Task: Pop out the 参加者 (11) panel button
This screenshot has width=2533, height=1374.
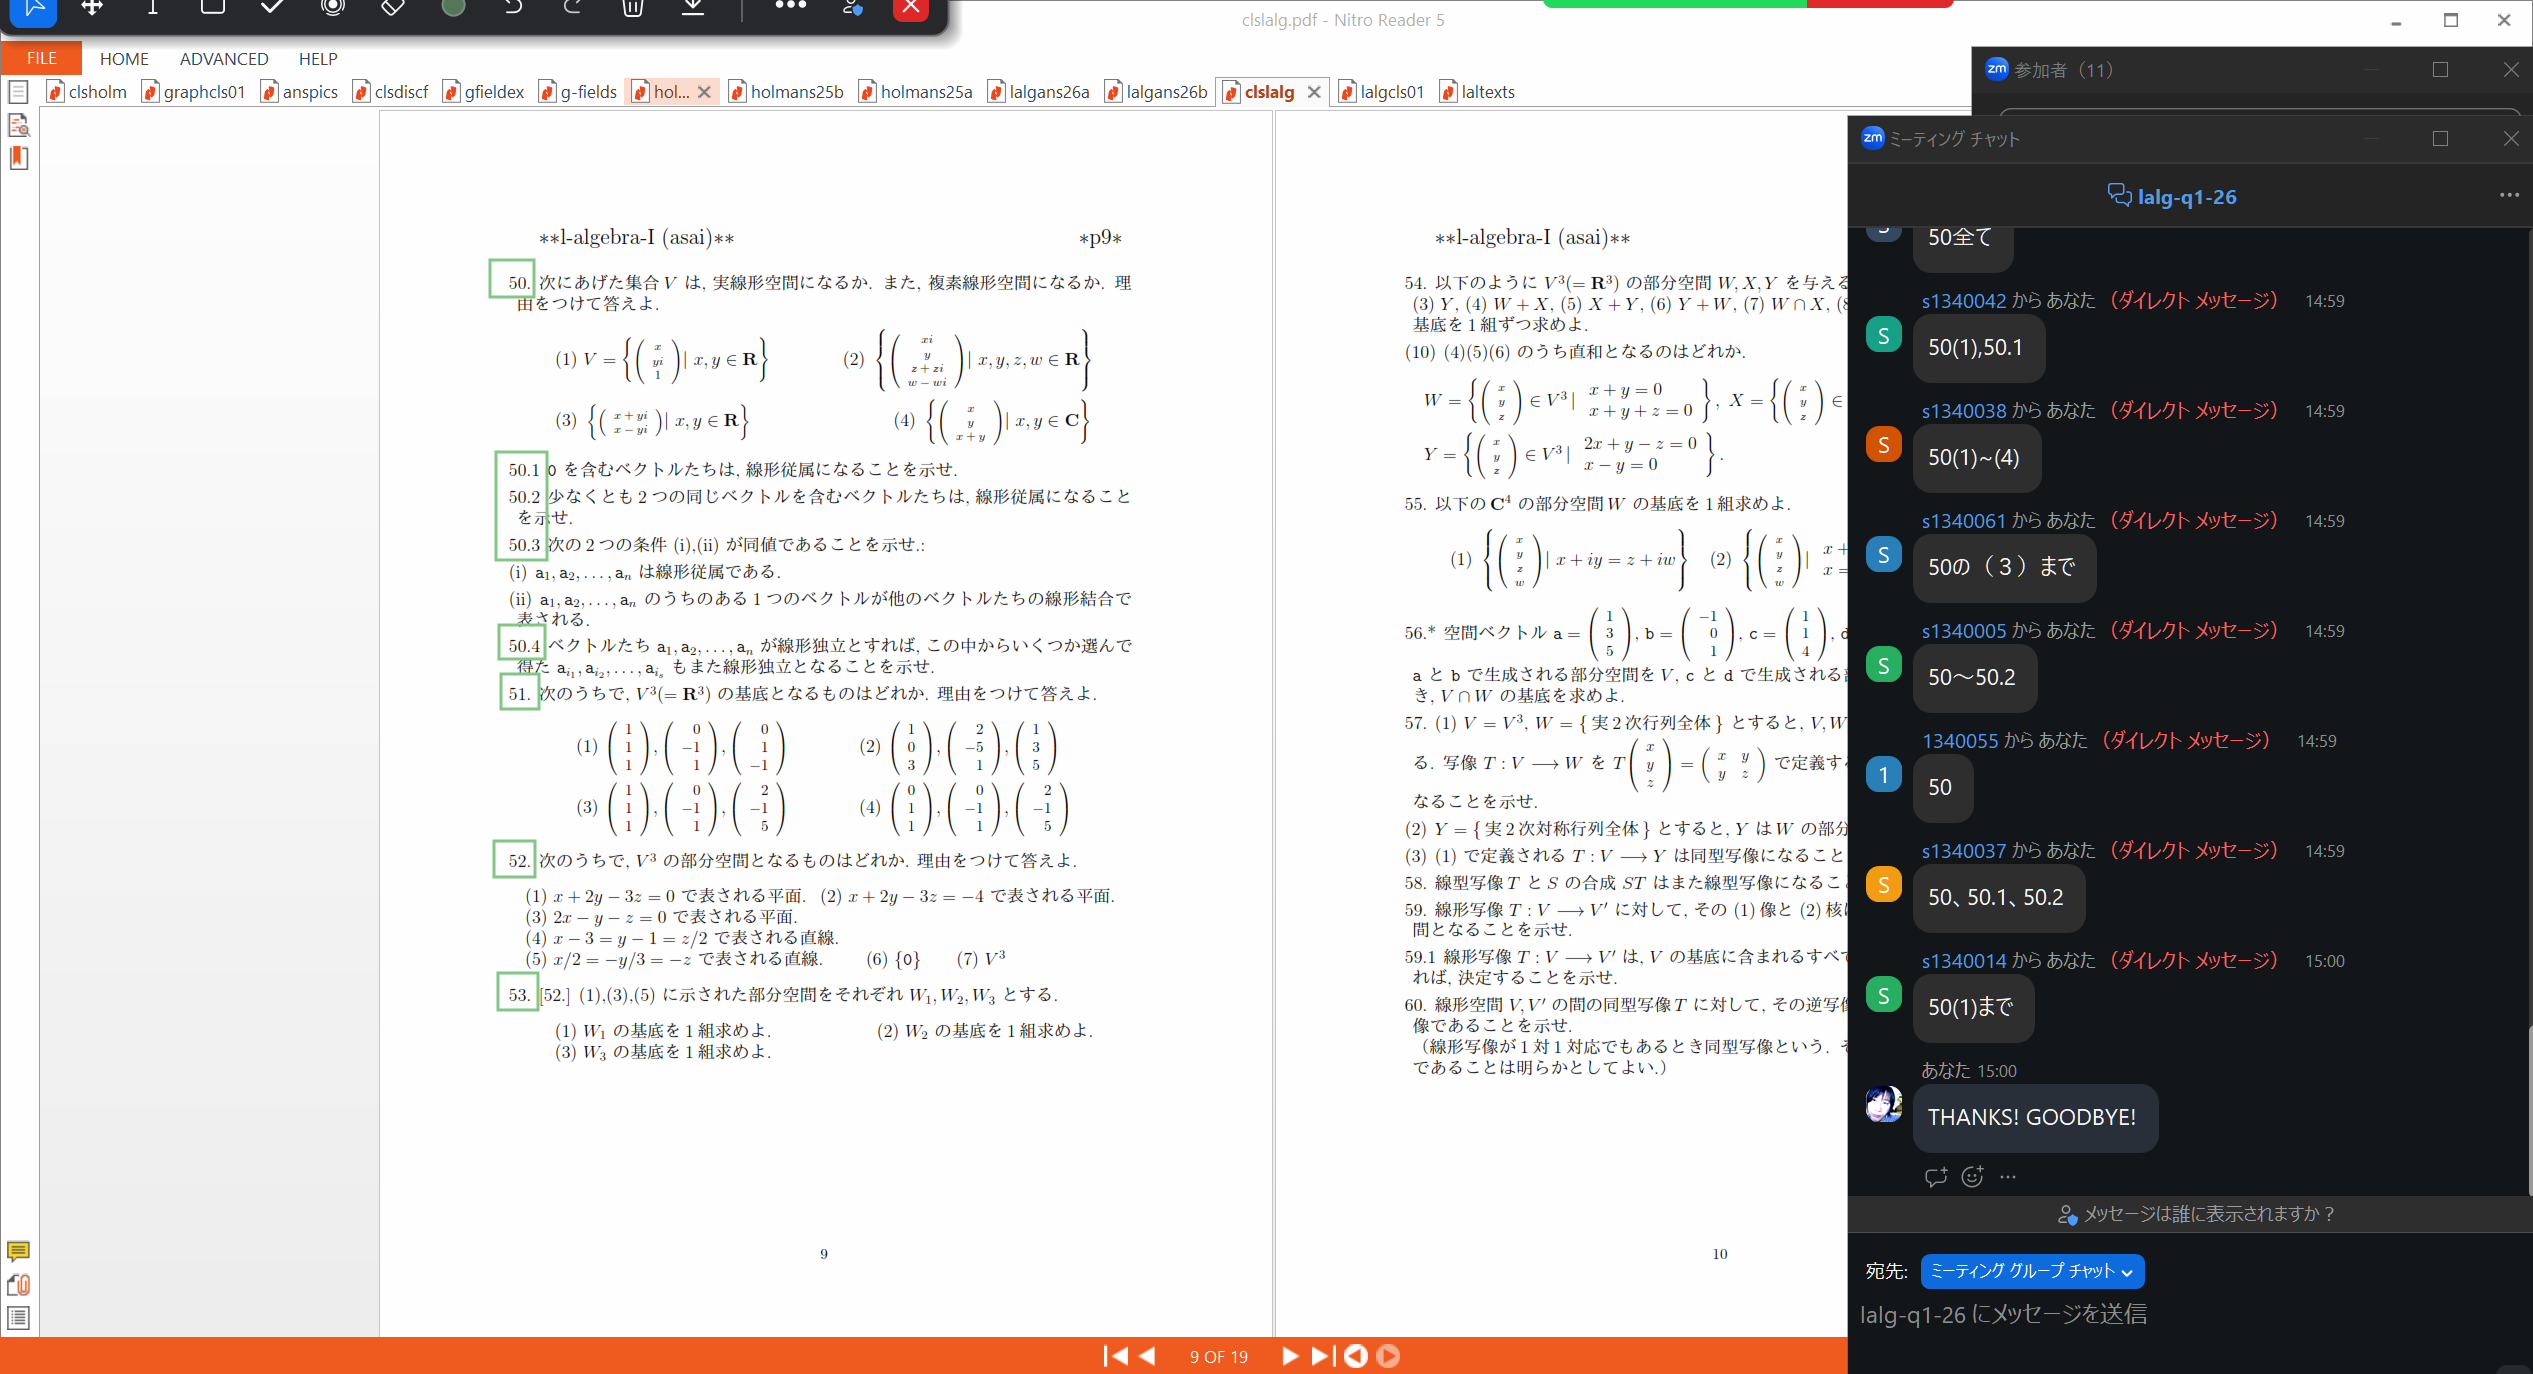Action: click(x=2441, y=69)
